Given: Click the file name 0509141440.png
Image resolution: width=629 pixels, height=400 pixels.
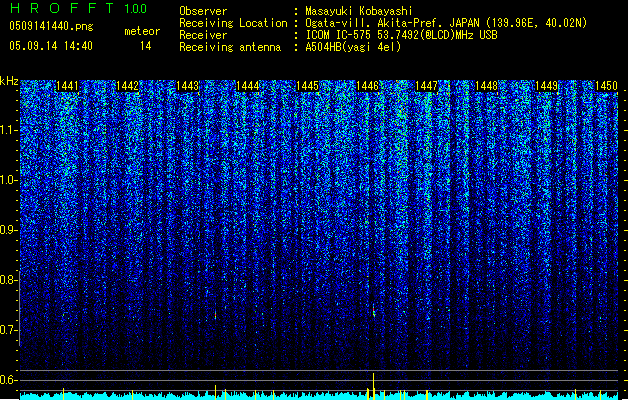Looking at the screenshot, I should tap(51, 27).
